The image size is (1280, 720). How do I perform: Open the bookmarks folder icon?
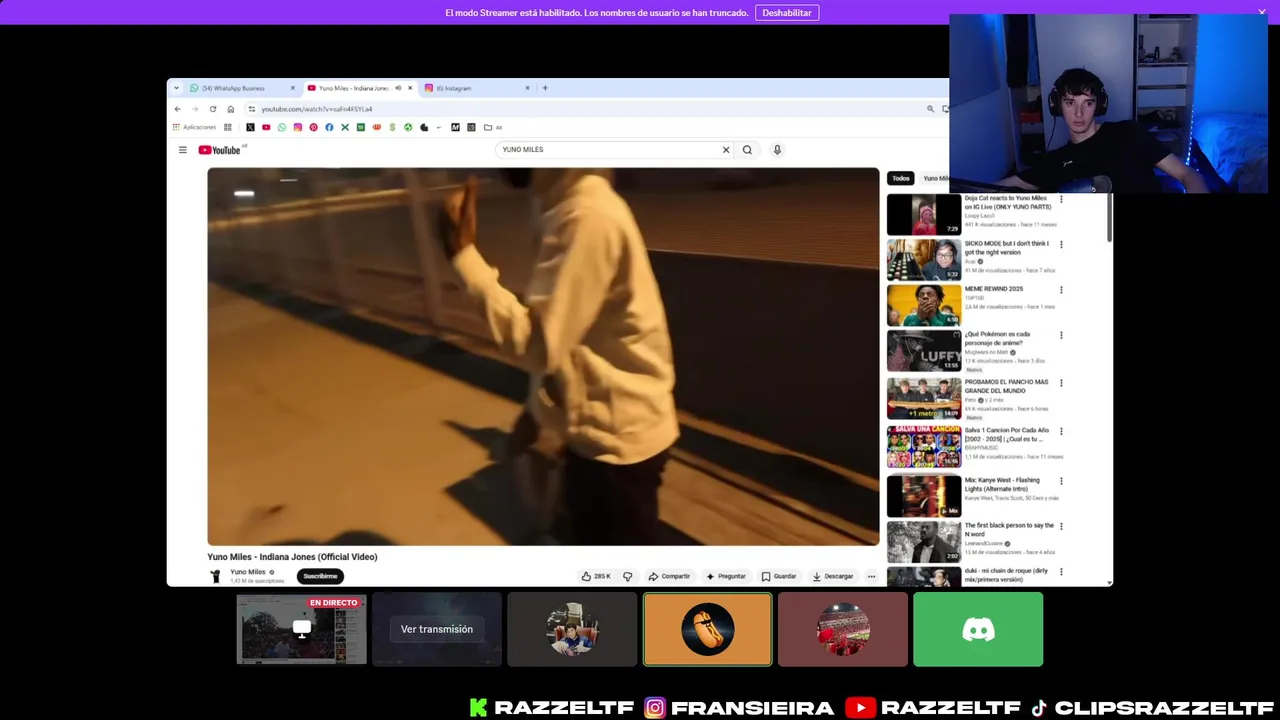coord(488,127)
